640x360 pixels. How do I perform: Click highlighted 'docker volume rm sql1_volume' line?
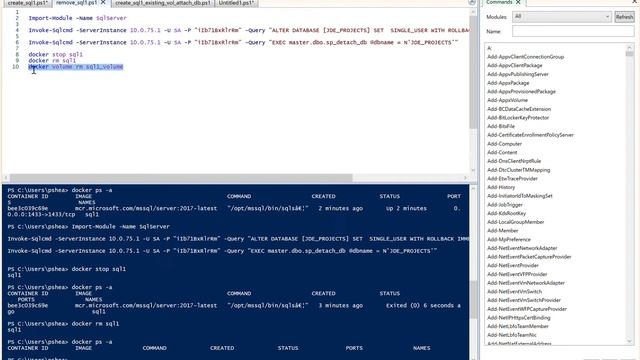(x=76, y=67)
